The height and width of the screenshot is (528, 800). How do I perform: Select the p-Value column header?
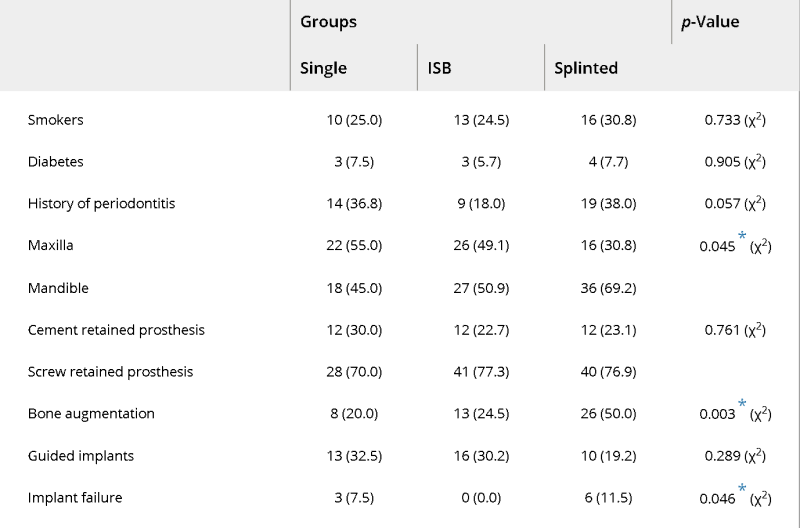(x=710, y=22)
